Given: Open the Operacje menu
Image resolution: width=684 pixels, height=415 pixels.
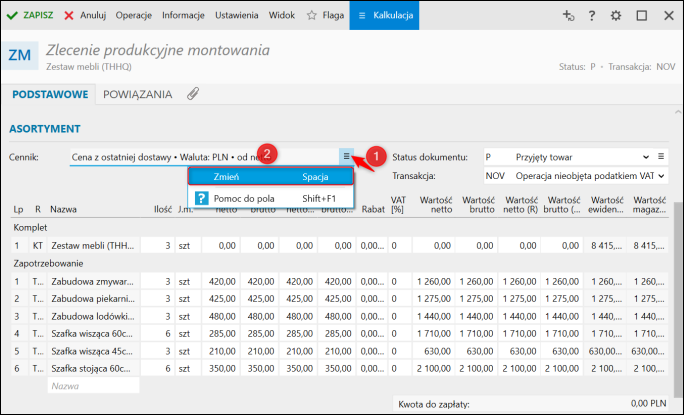Looking at the screenshot, I should [134, 16].
